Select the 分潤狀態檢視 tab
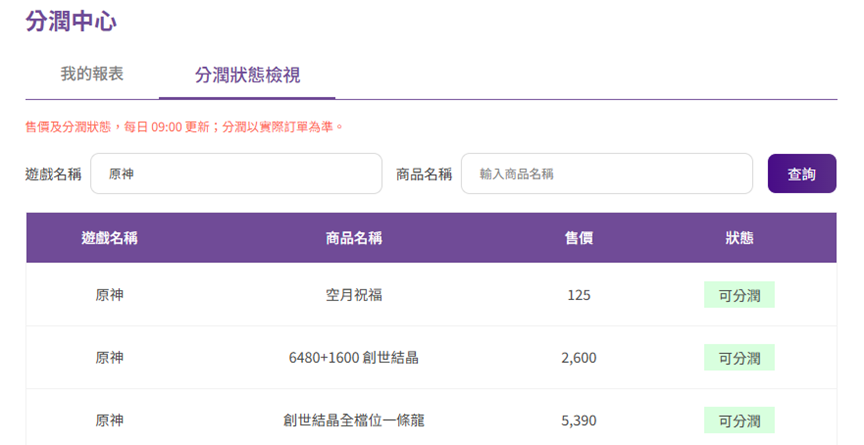Image resolution: width=864 pixels, height=445 pixels. (x=247, y=75)
